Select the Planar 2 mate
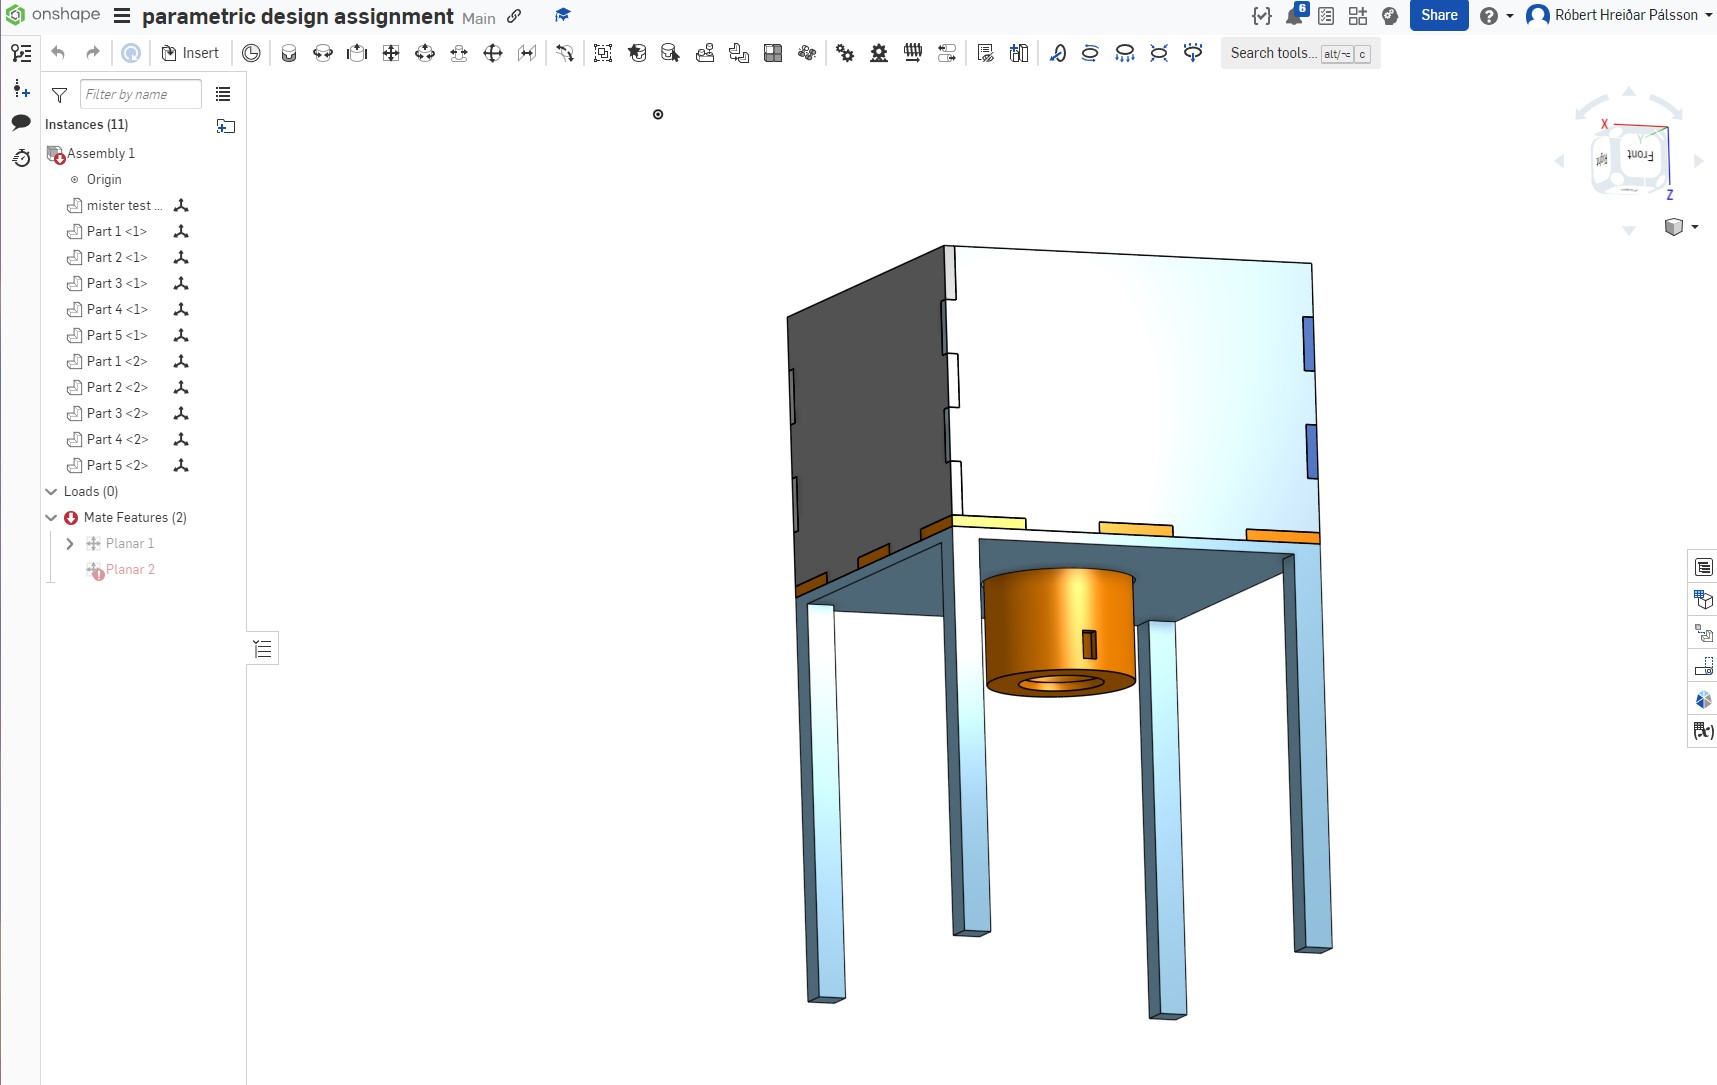Screen dimensions: 1717x1085 point(130,569)
